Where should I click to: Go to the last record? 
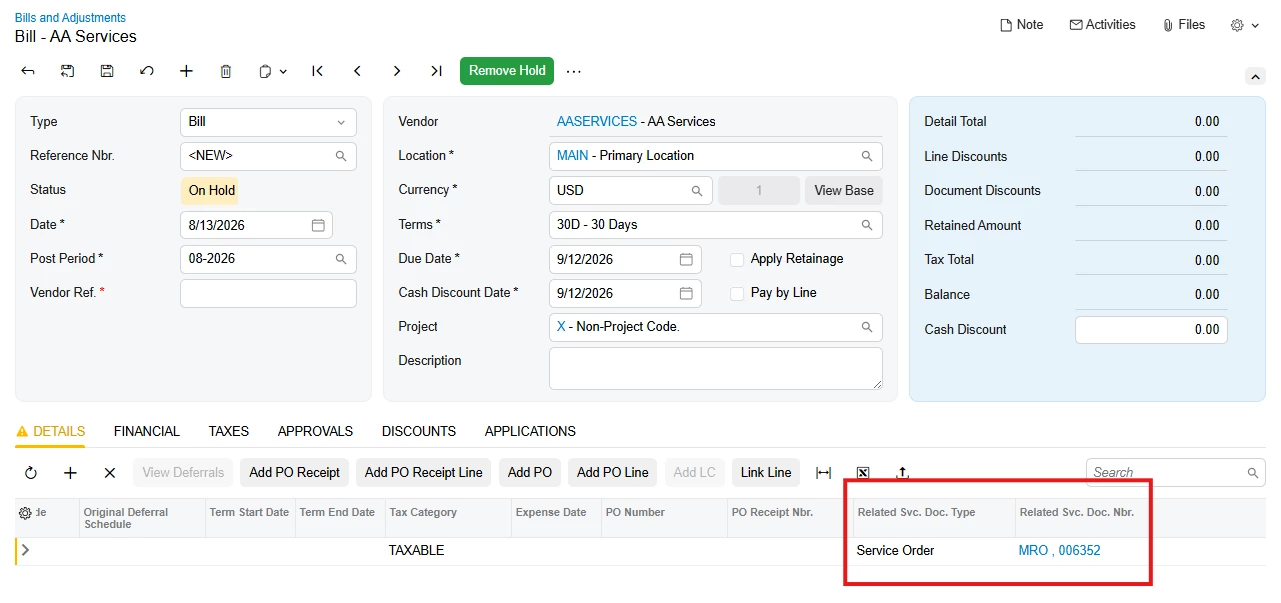436,71
